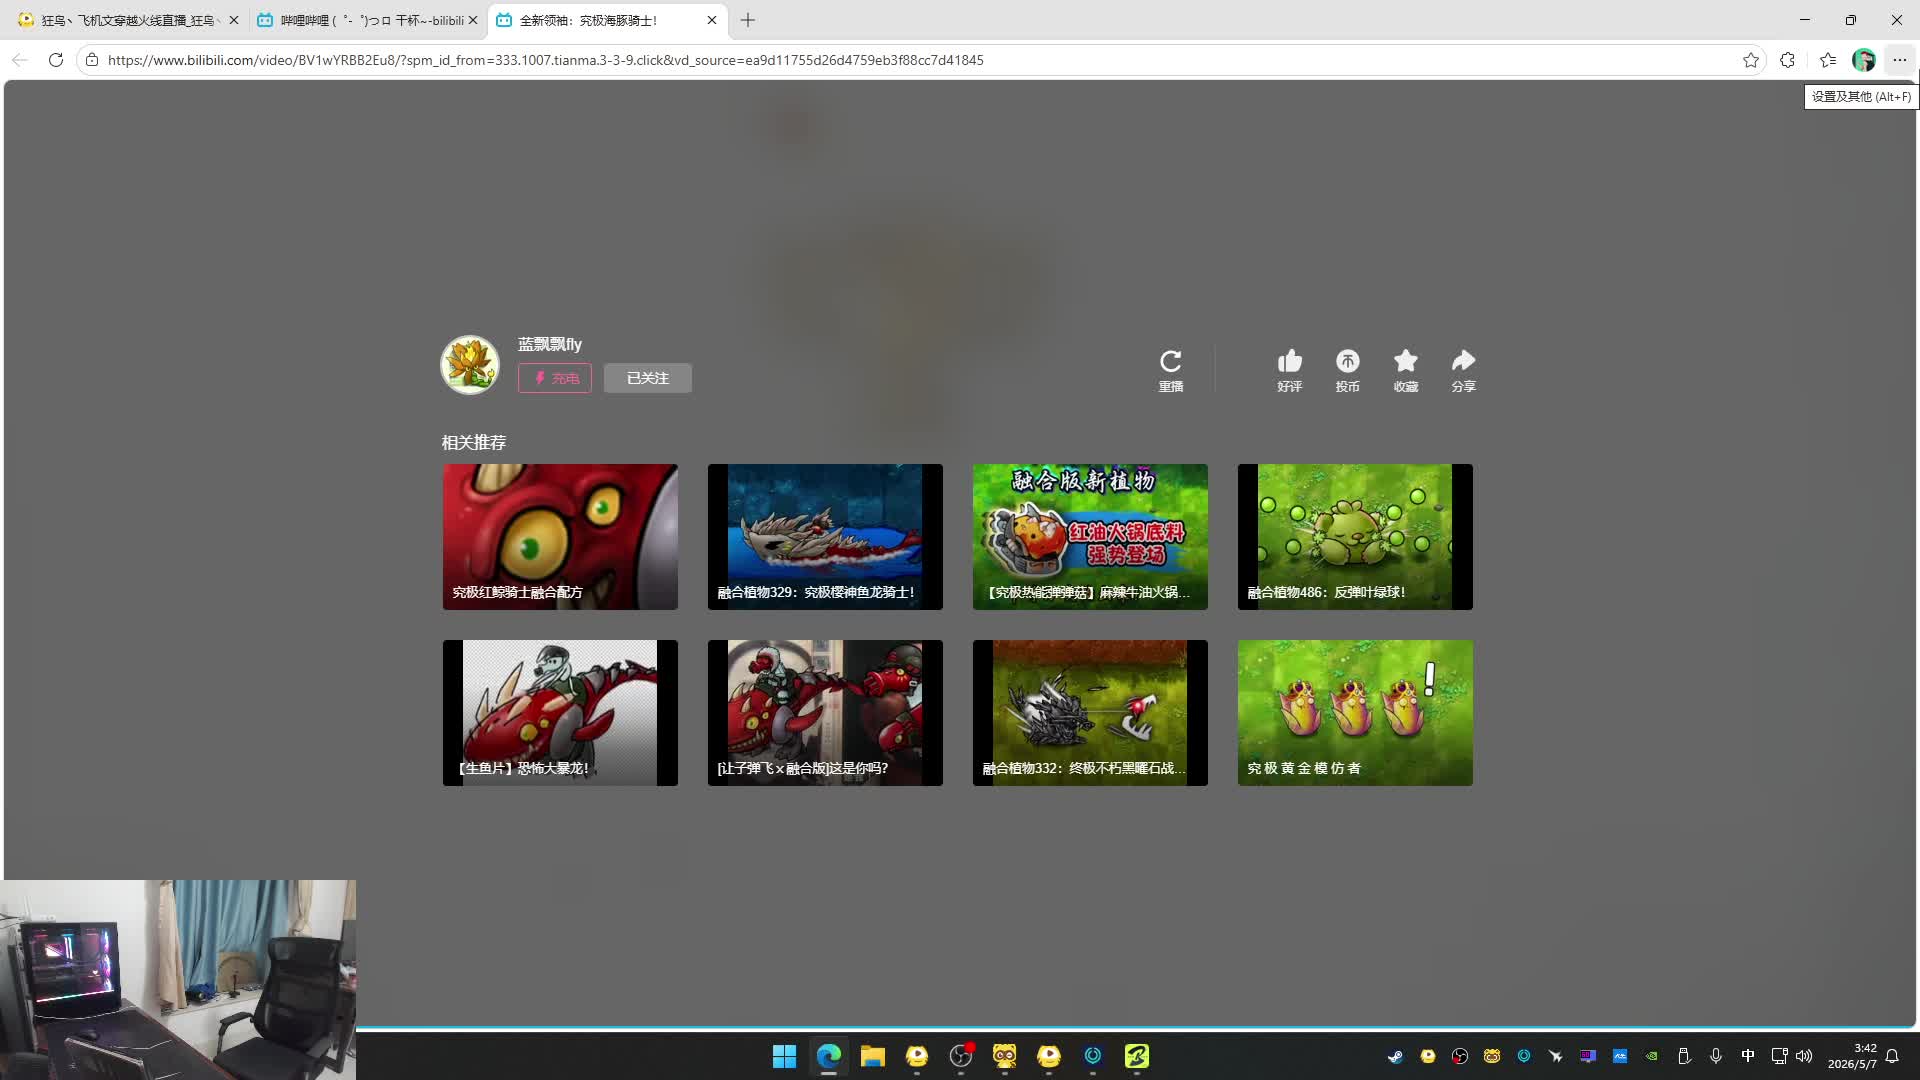Open Windows Start menu on taskbar
Image resolution: width=1920 pixels, height=1080 pixels.
pyautogui.click(x=784, y=1056)
